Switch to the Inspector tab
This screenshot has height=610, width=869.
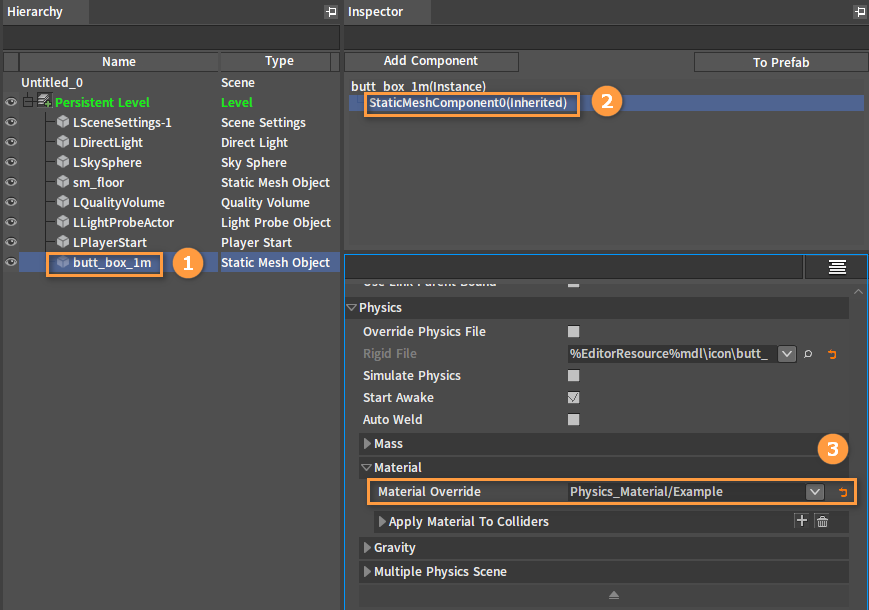point(387,12)
